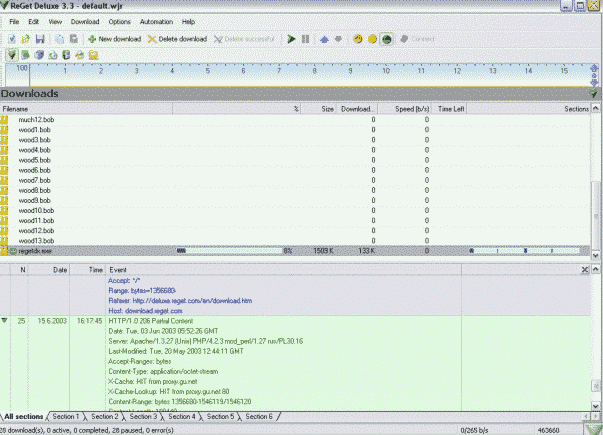603x435 pixels.
Task: Click the solid yellow circle icon
Action: click(372, 39)
